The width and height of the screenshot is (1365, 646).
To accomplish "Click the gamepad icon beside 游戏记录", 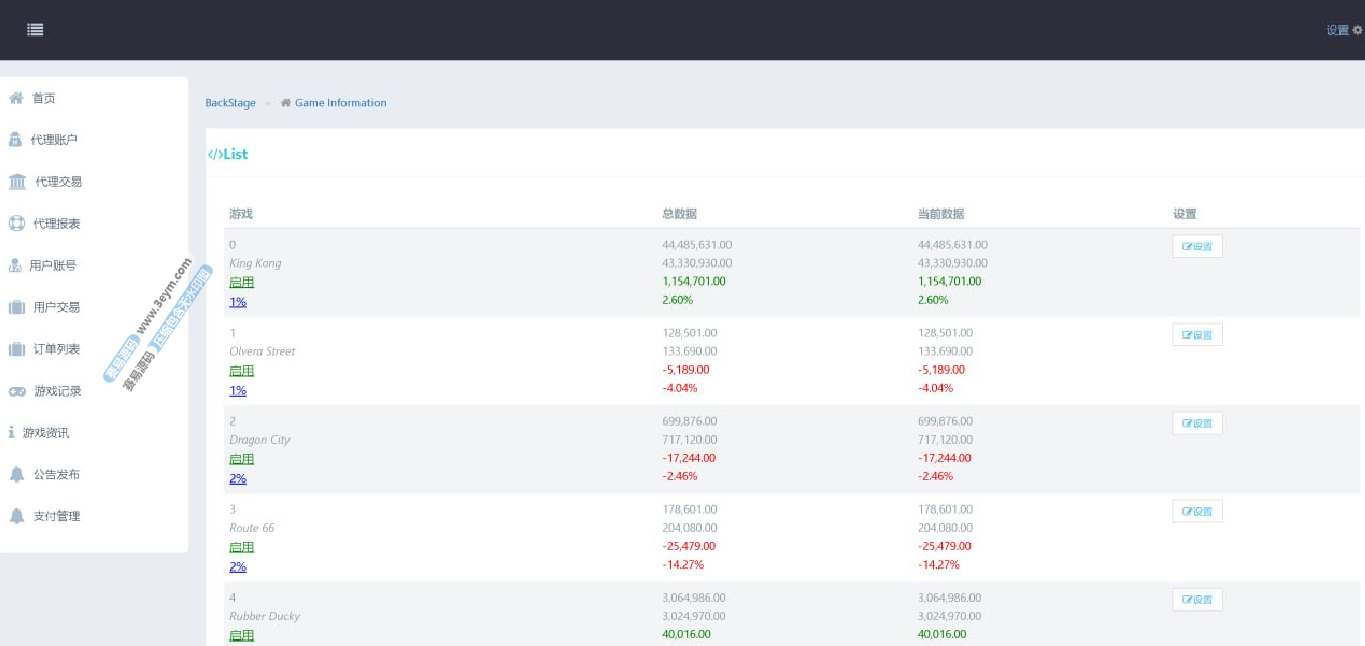I will tap(18, 392).
